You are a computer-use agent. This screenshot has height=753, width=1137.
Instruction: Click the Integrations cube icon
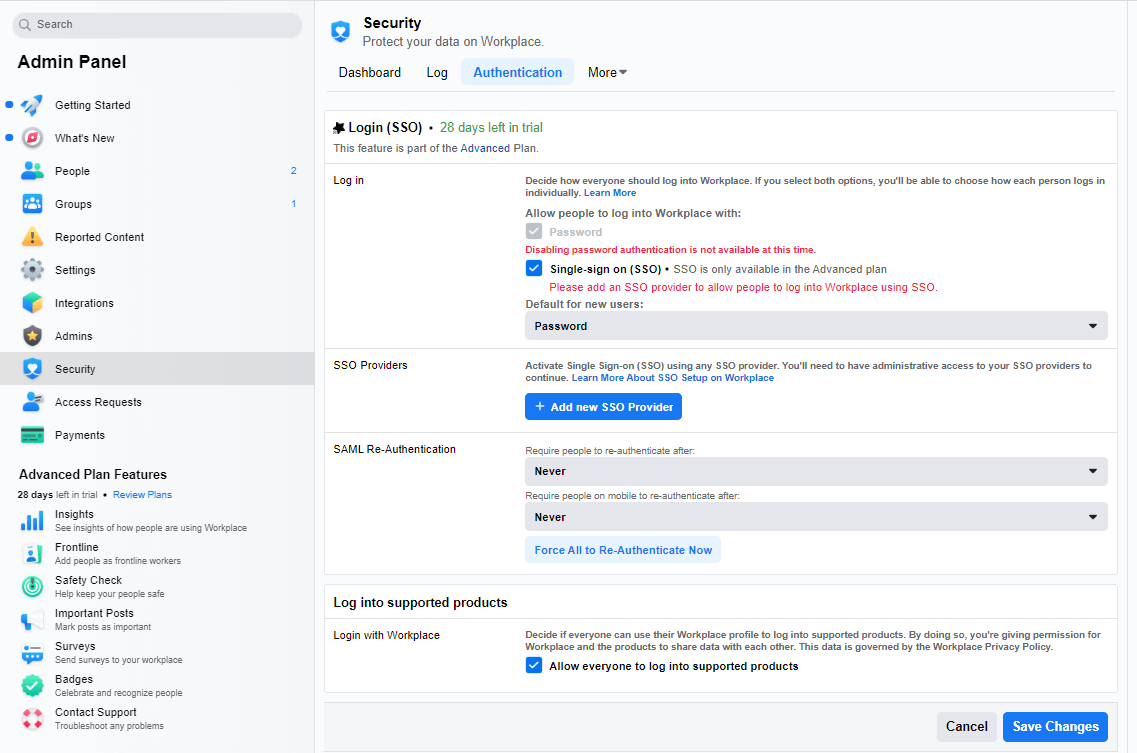point(32,303)
